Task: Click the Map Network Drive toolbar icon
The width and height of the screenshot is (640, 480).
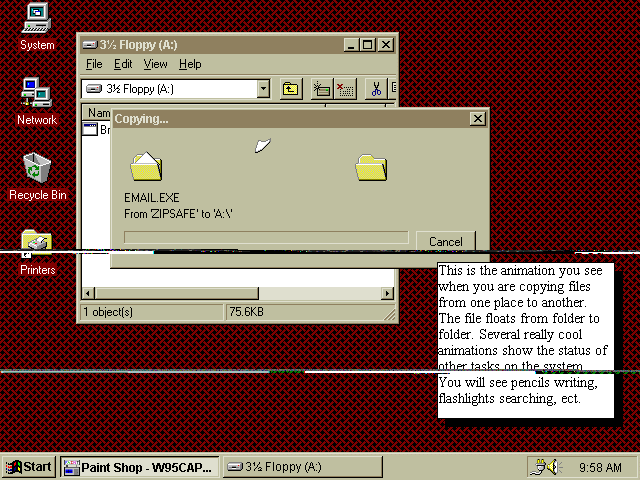Action: coord(322,89)
